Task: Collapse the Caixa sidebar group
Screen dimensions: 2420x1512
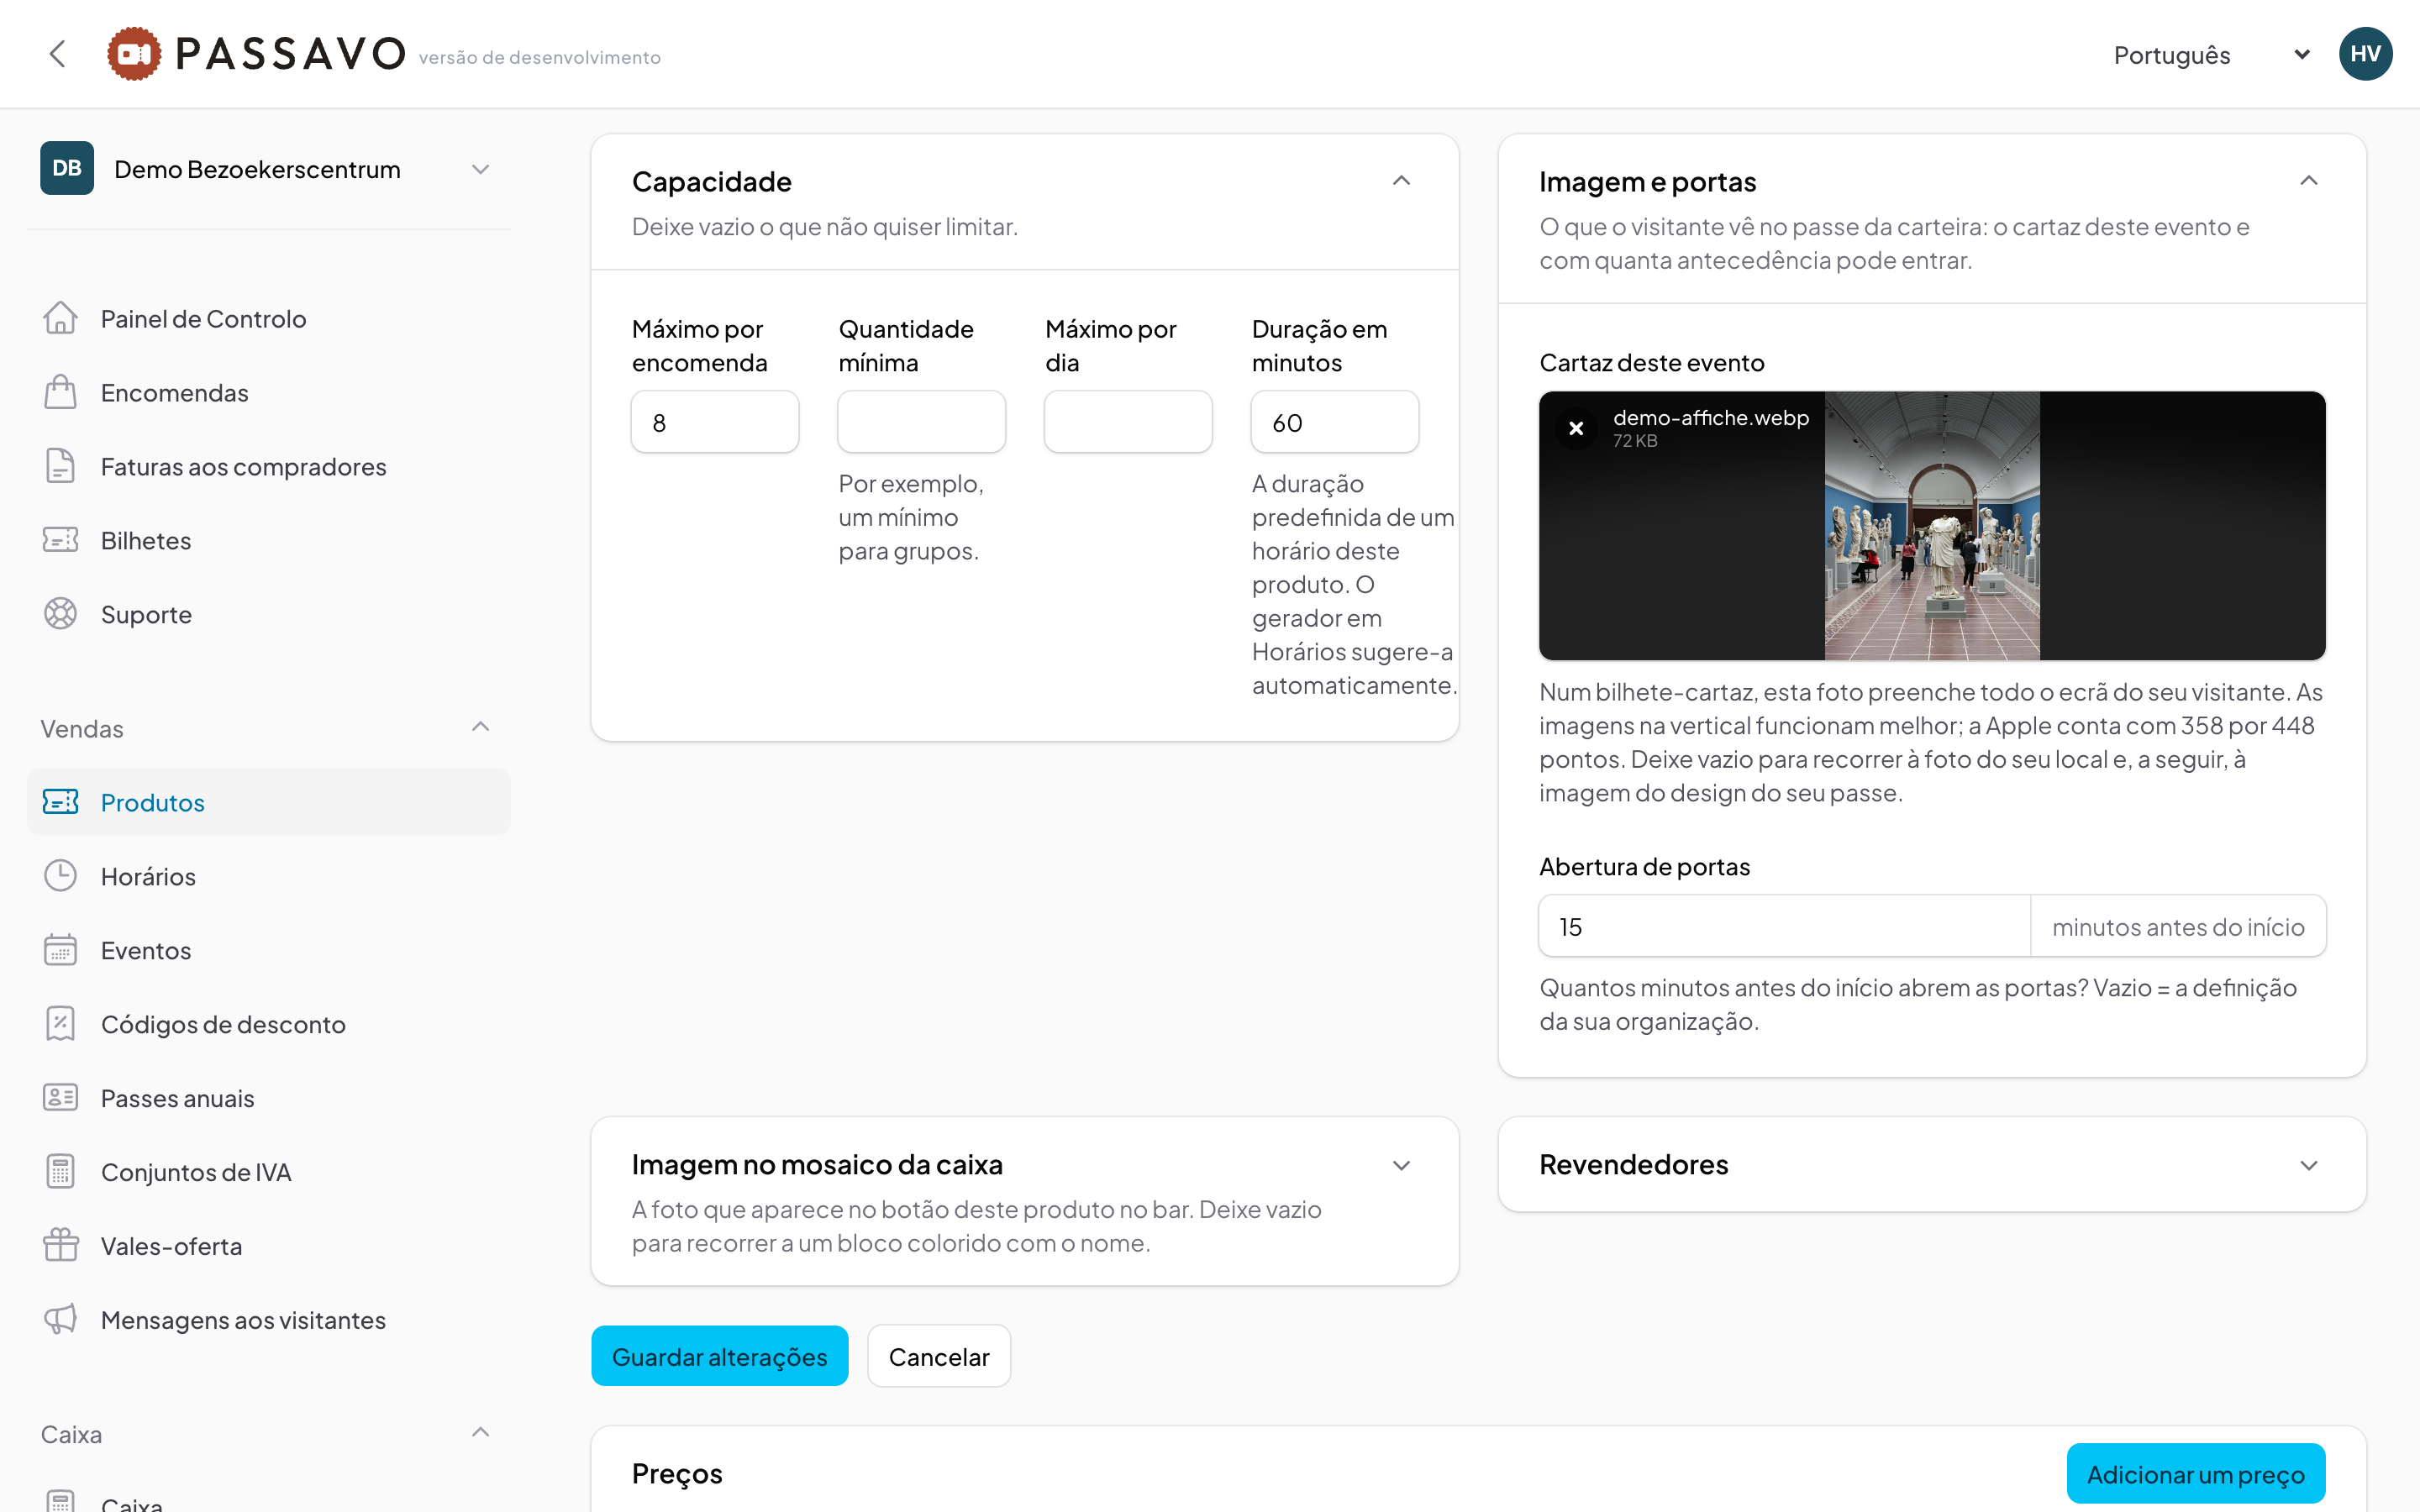Action: click(x=480, y=1433)
